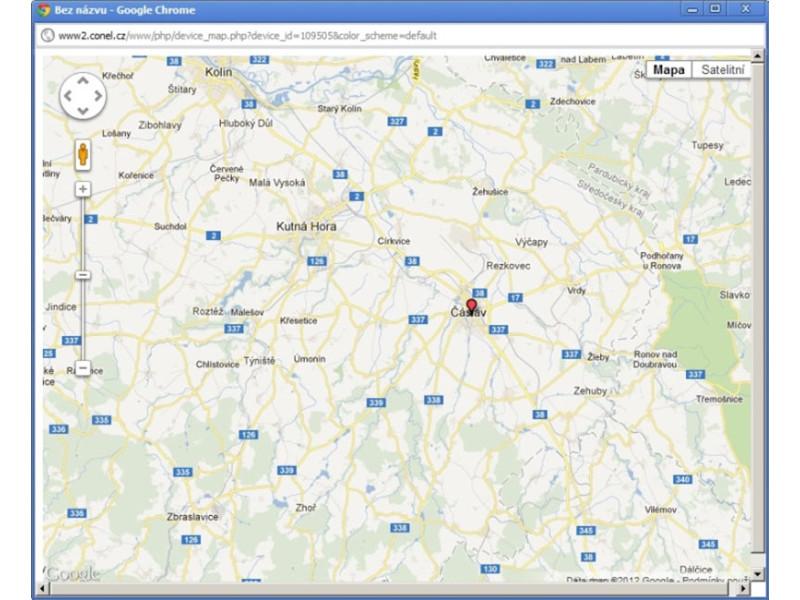Click the Kořenice label
The image size is (800, 600).
pos(136,175)
